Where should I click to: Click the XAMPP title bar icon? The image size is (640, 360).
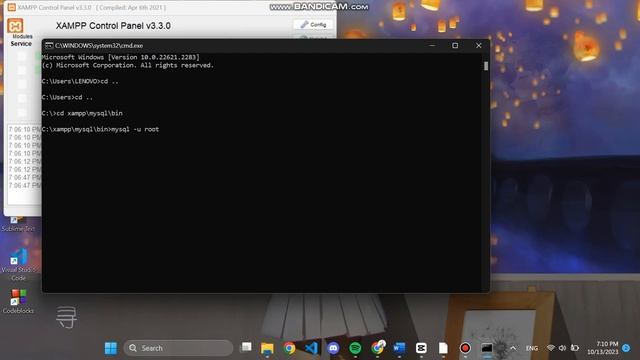click(x=11, y=7)
